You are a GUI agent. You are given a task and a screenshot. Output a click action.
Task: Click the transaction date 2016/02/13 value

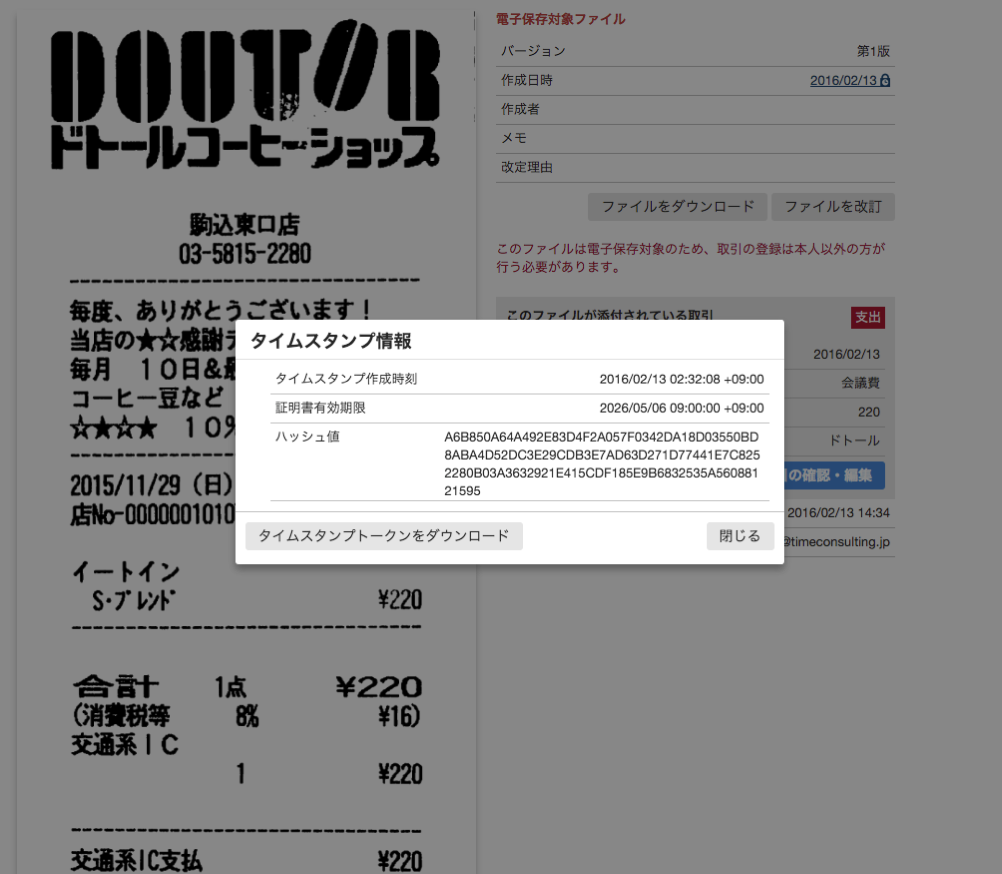coord(846,354)
